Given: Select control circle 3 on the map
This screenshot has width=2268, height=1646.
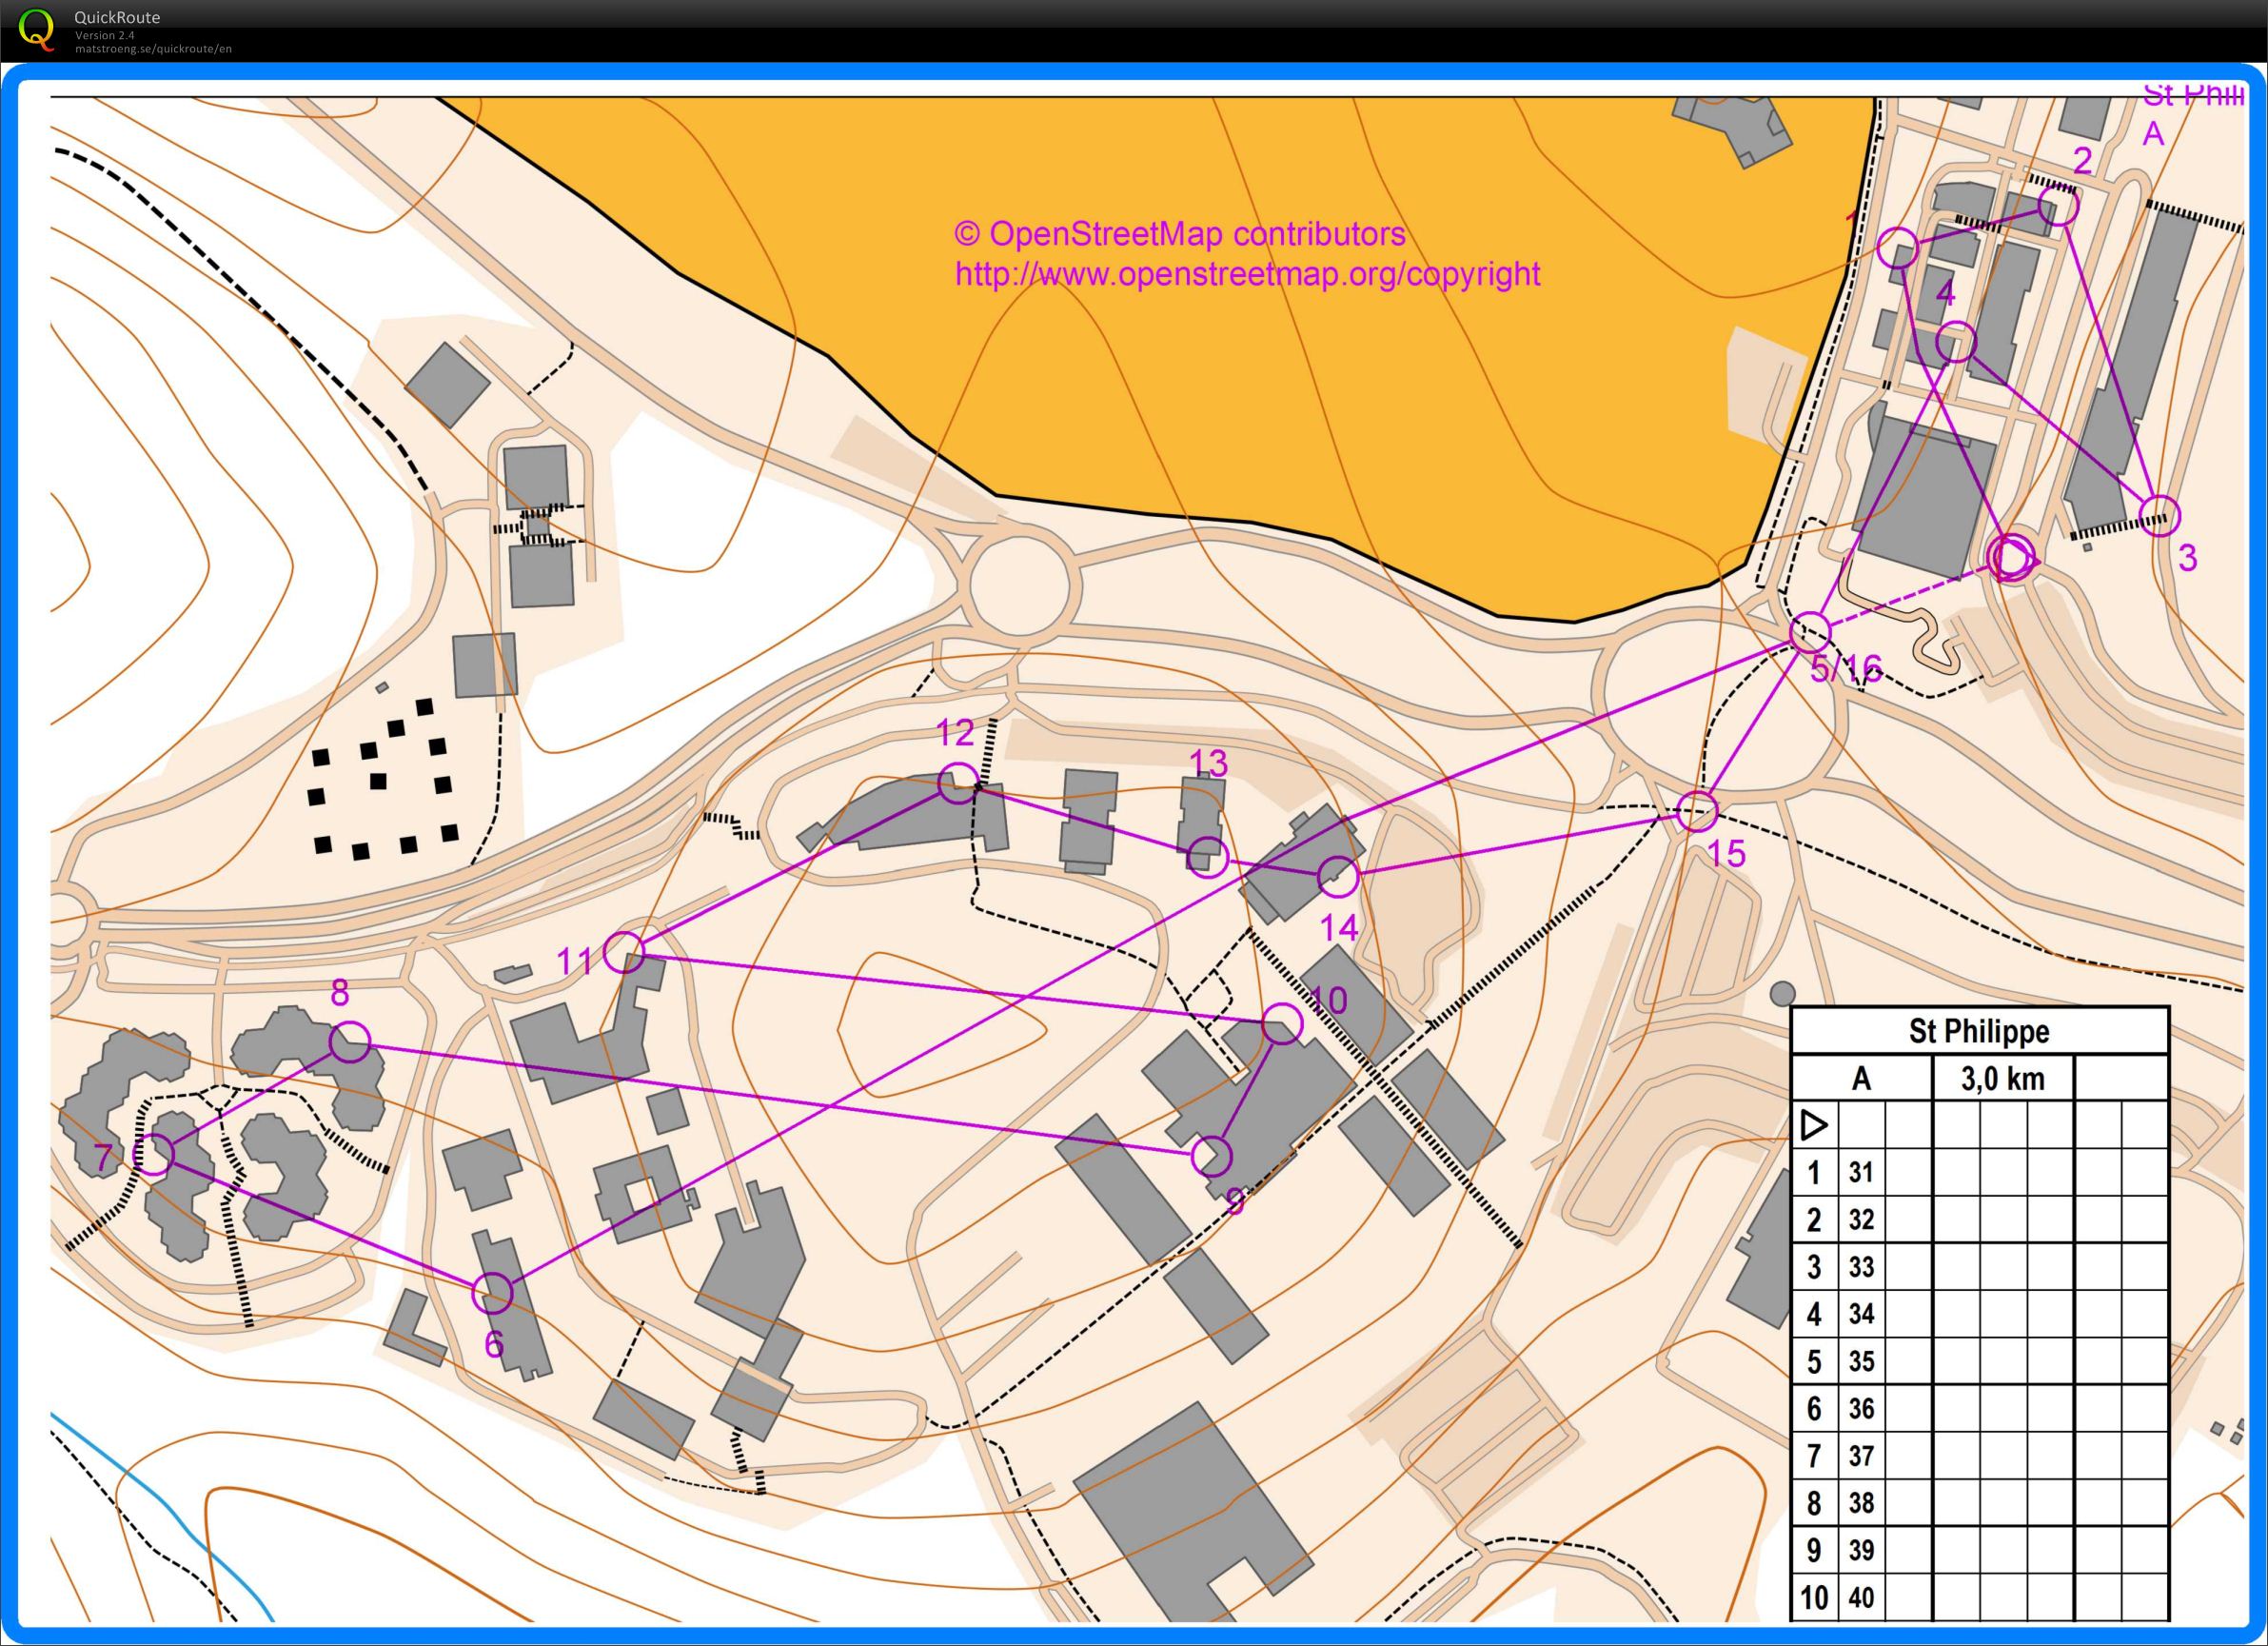Looking at the screenshot, I should pyautogui.click(x=2159, y=516).
